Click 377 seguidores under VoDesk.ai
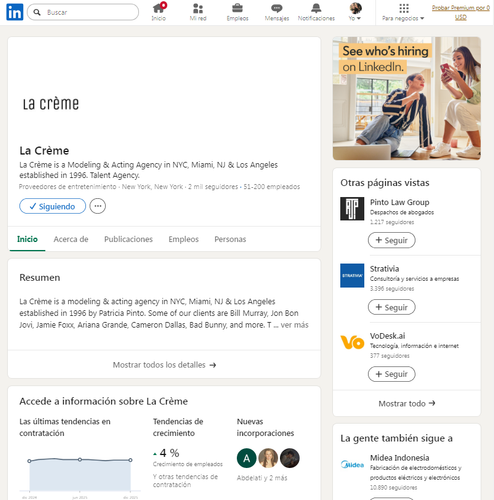The width and height of the screenshot is (494, 500). (x=390, y=356)
